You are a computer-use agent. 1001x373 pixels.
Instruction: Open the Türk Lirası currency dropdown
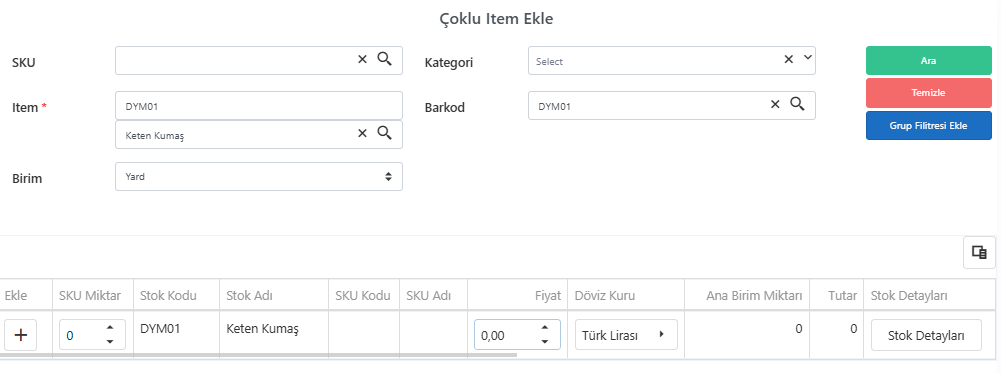point(626,335)
